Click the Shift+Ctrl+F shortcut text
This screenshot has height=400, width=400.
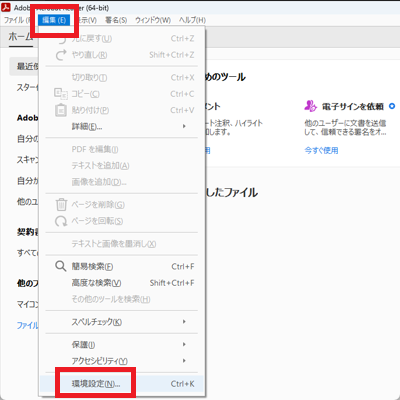point(172,283)
